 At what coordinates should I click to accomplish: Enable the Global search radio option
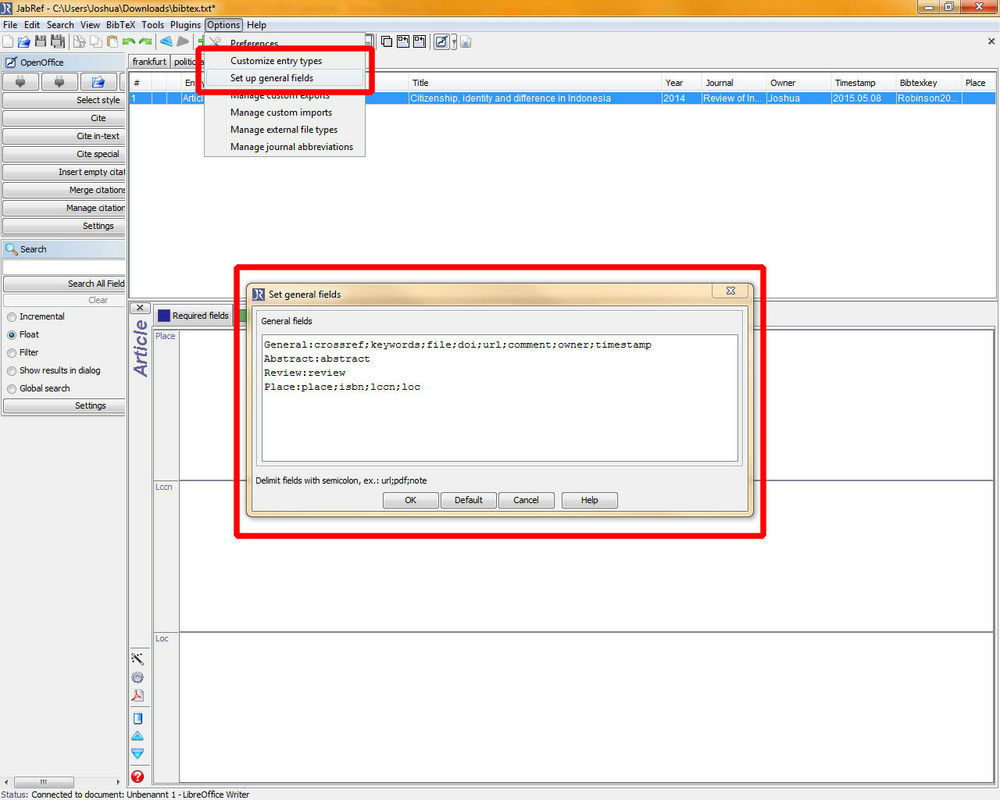(x=12, y=389)
